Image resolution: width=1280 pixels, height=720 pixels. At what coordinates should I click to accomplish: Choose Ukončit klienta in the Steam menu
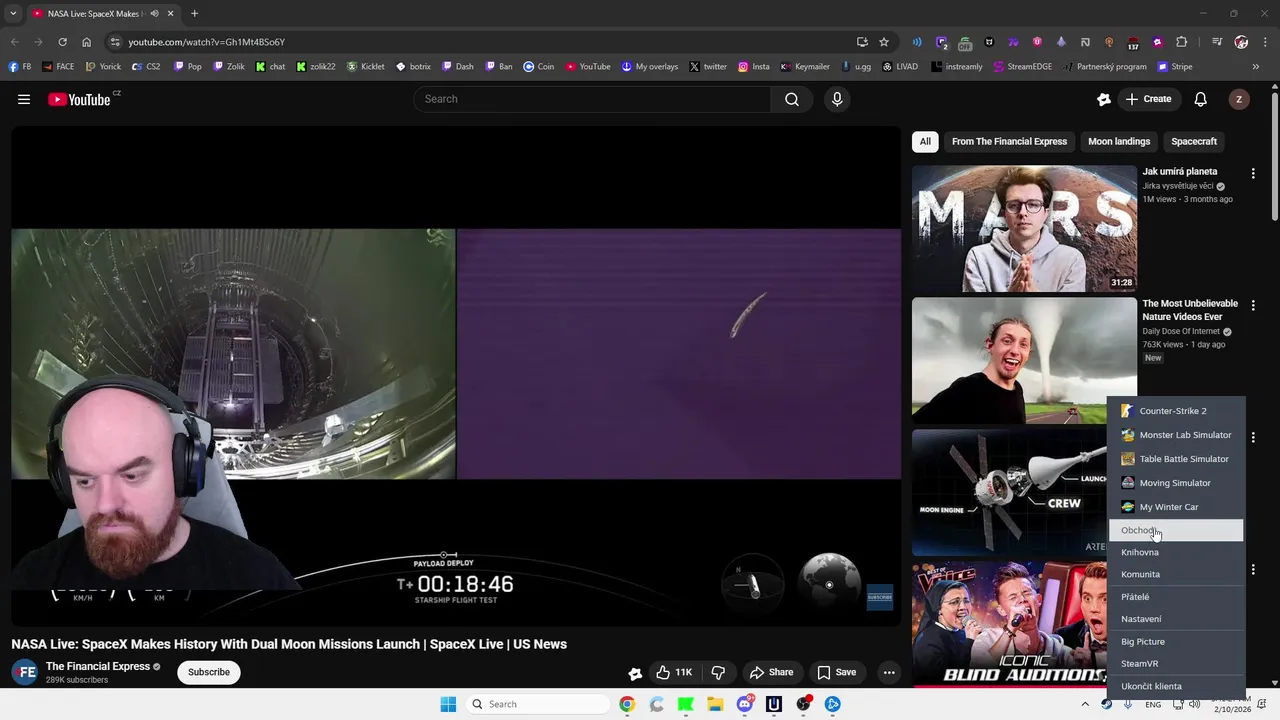[x=1176, y=686]
